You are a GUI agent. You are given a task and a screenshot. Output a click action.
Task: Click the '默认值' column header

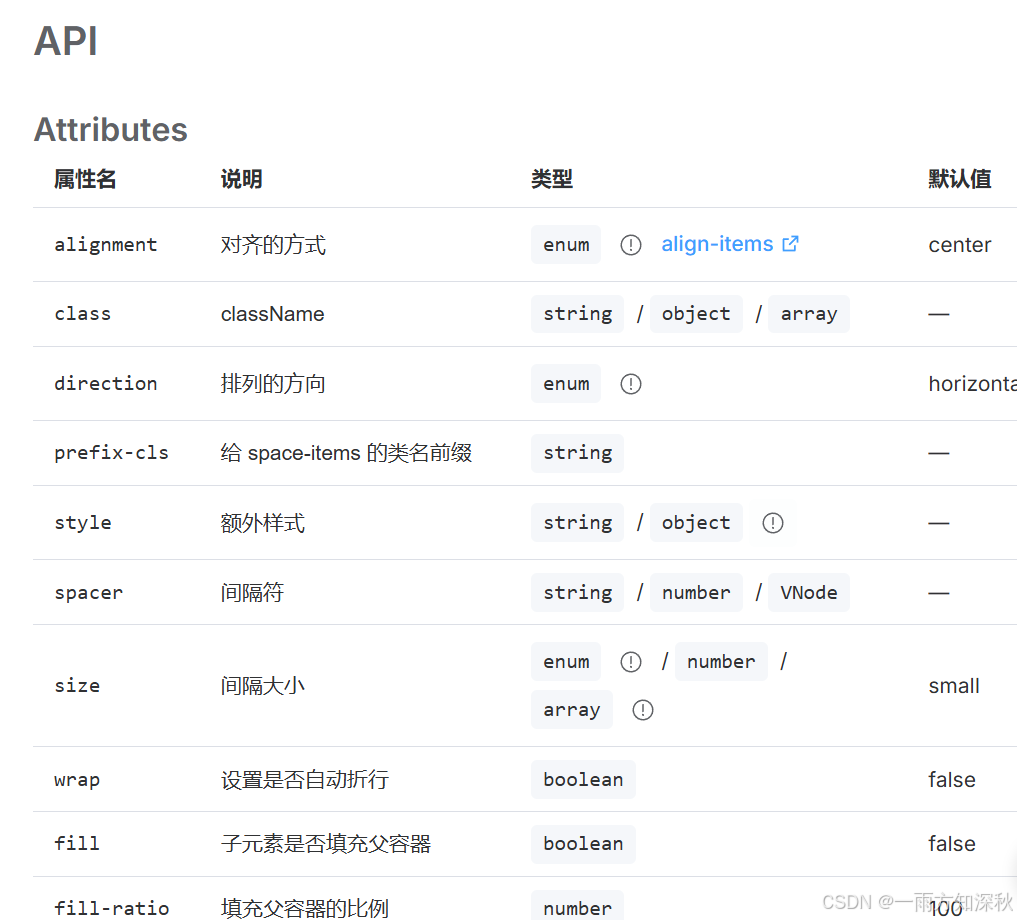pyautogui.click(x=960, y=179)
